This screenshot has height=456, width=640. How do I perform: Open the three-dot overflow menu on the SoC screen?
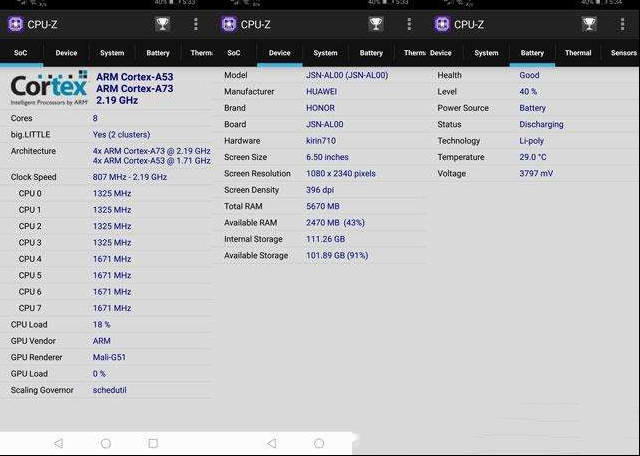[196, 24]
